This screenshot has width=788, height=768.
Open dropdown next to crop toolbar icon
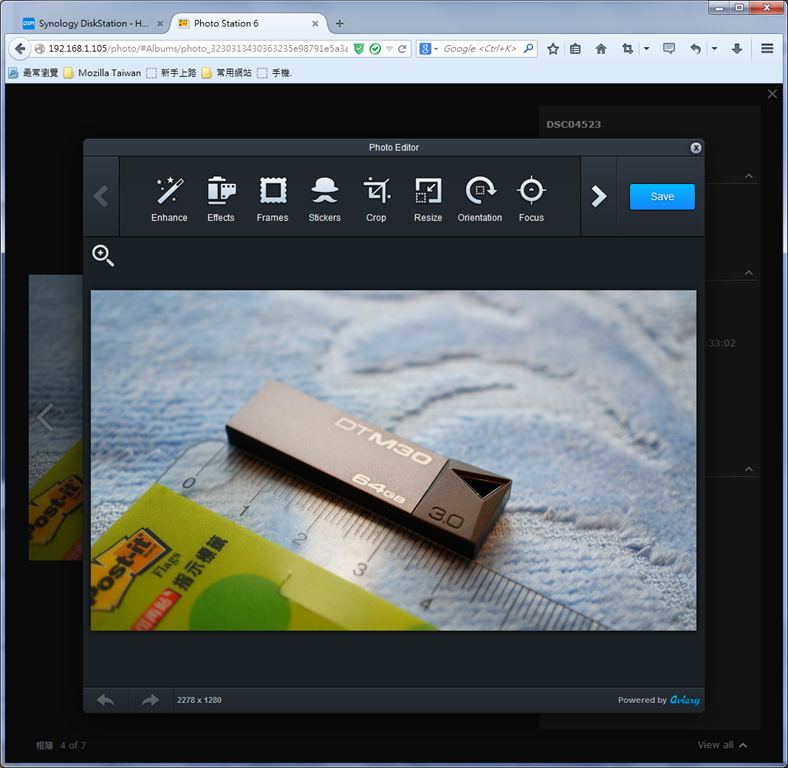646,49
